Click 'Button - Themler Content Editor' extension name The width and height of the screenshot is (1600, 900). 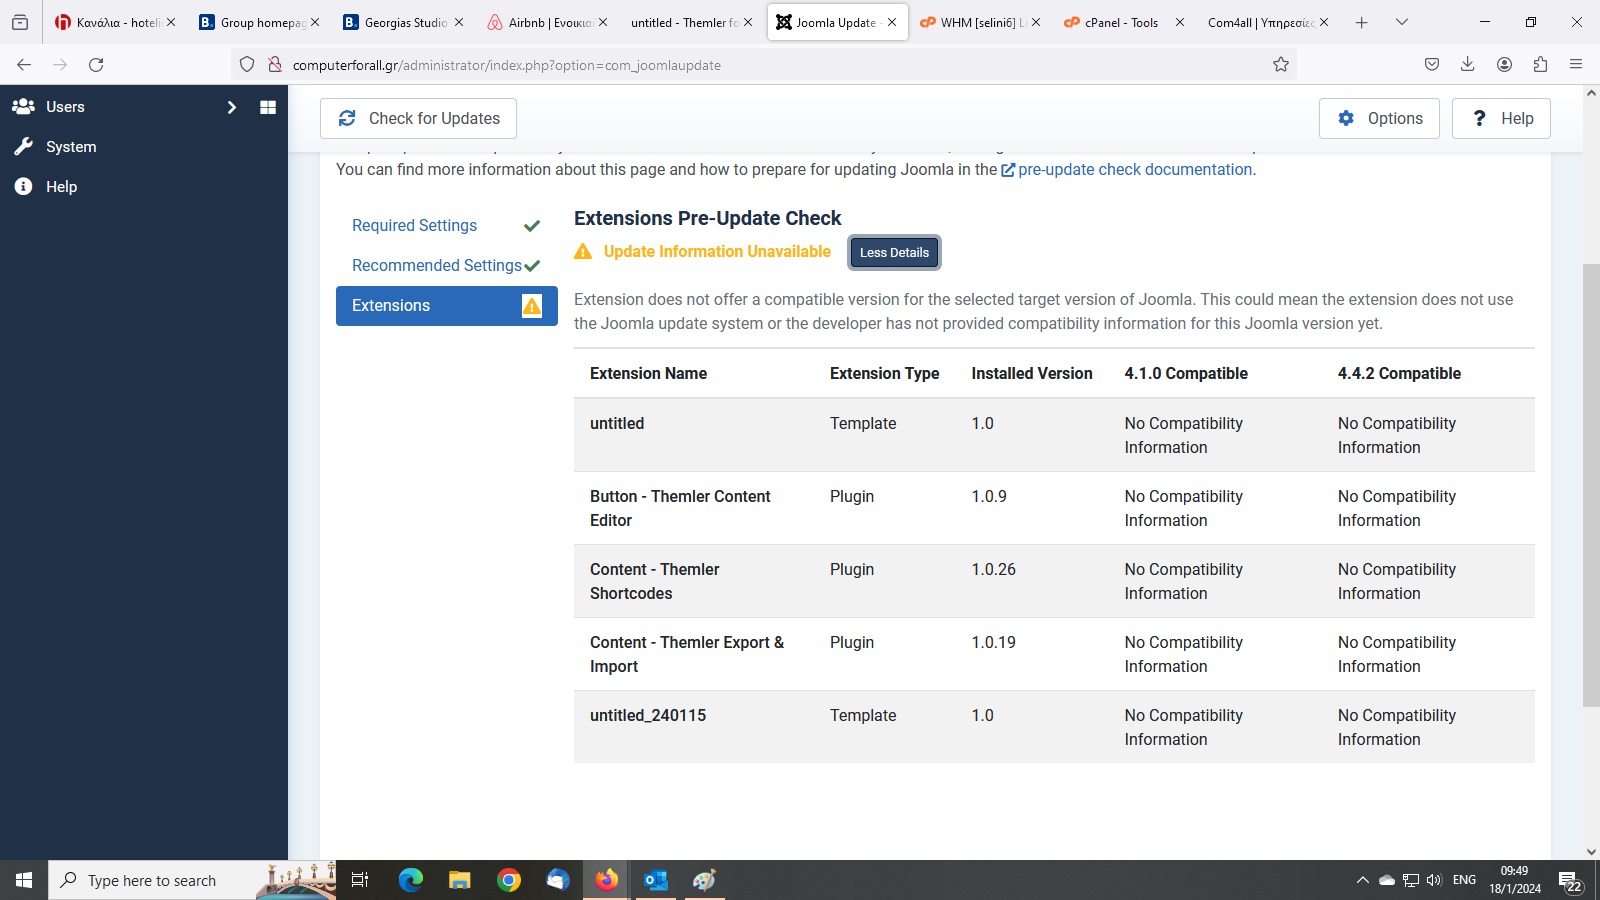(x=680, y=509)
